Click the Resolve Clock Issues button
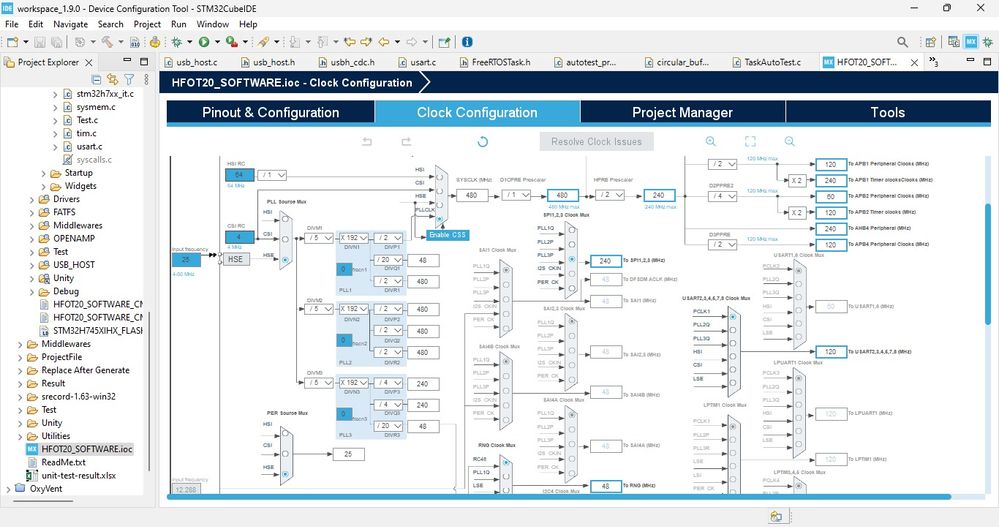The width and height of the screenshot is (999, 527). 596,141
